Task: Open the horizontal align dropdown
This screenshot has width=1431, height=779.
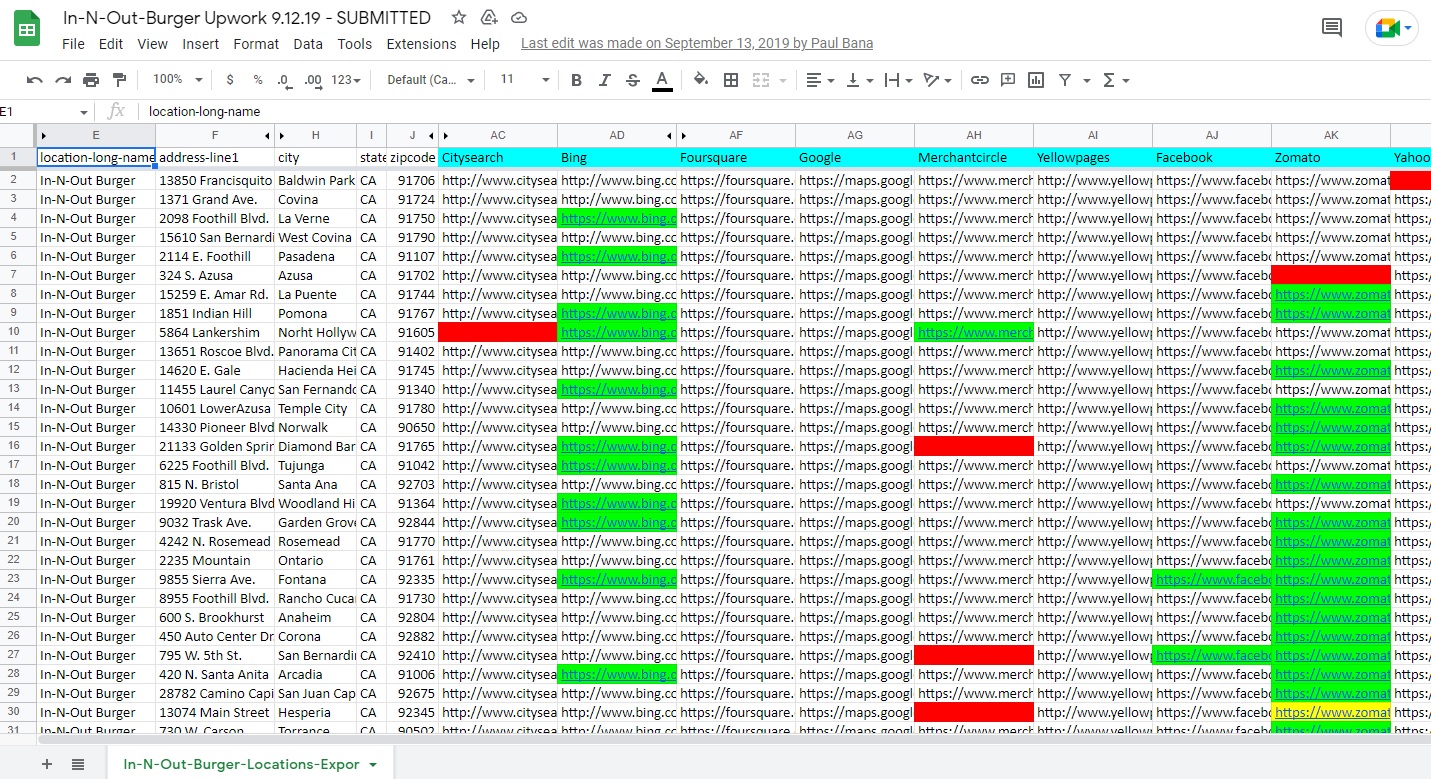Action: [820, 80]
